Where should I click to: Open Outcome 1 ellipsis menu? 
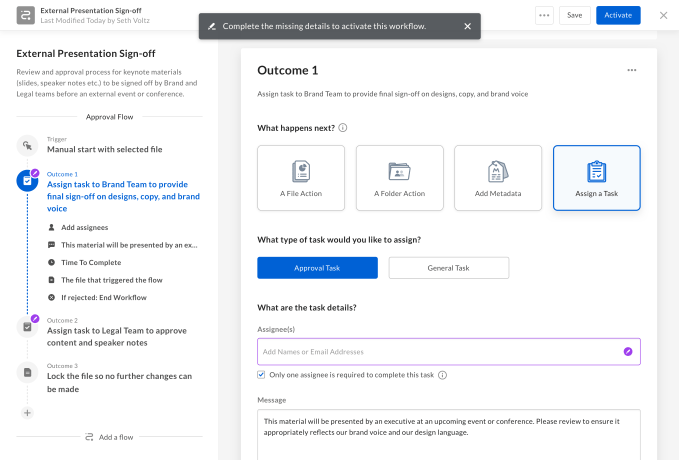(631, 70)
